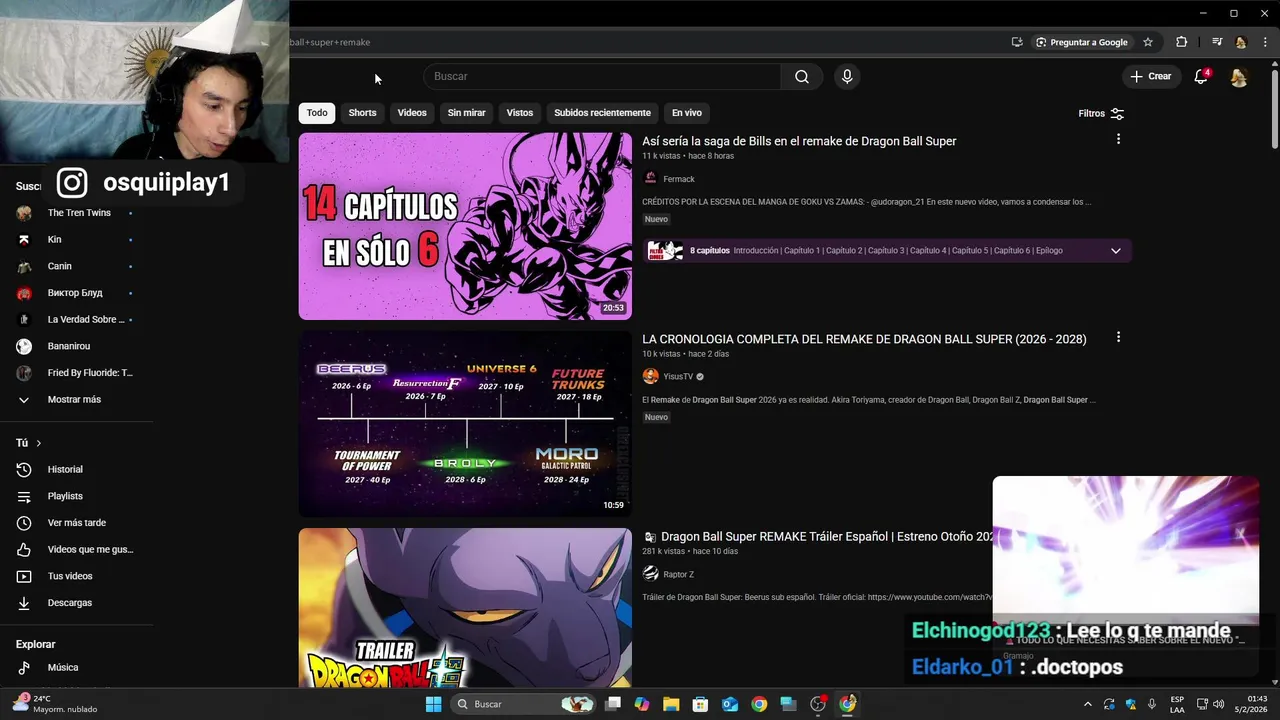Open more options for the CRONOLOGIA video

click(1118, 338)
